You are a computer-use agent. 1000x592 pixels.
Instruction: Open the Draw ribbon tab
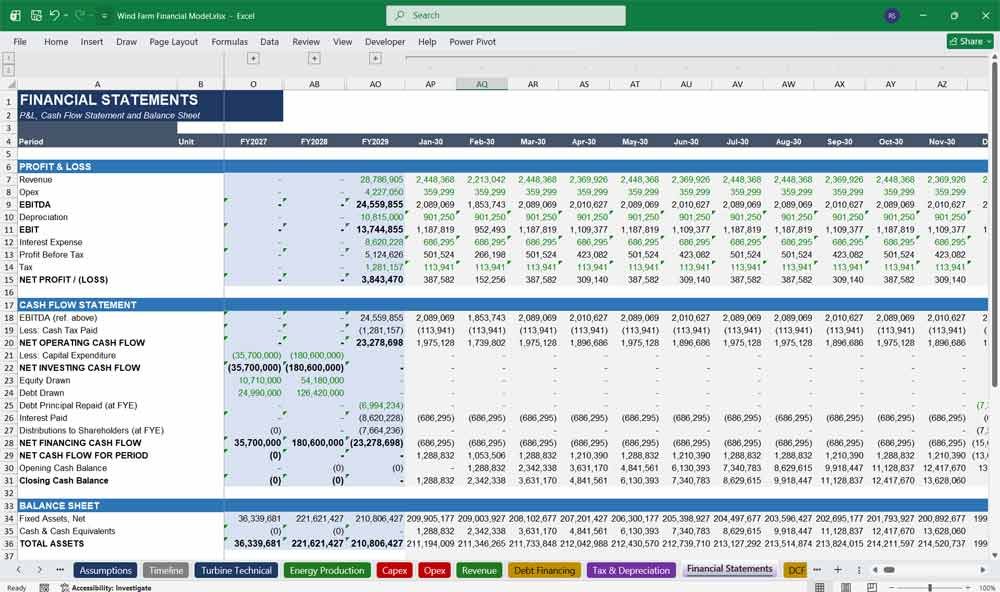pos(126,41)
